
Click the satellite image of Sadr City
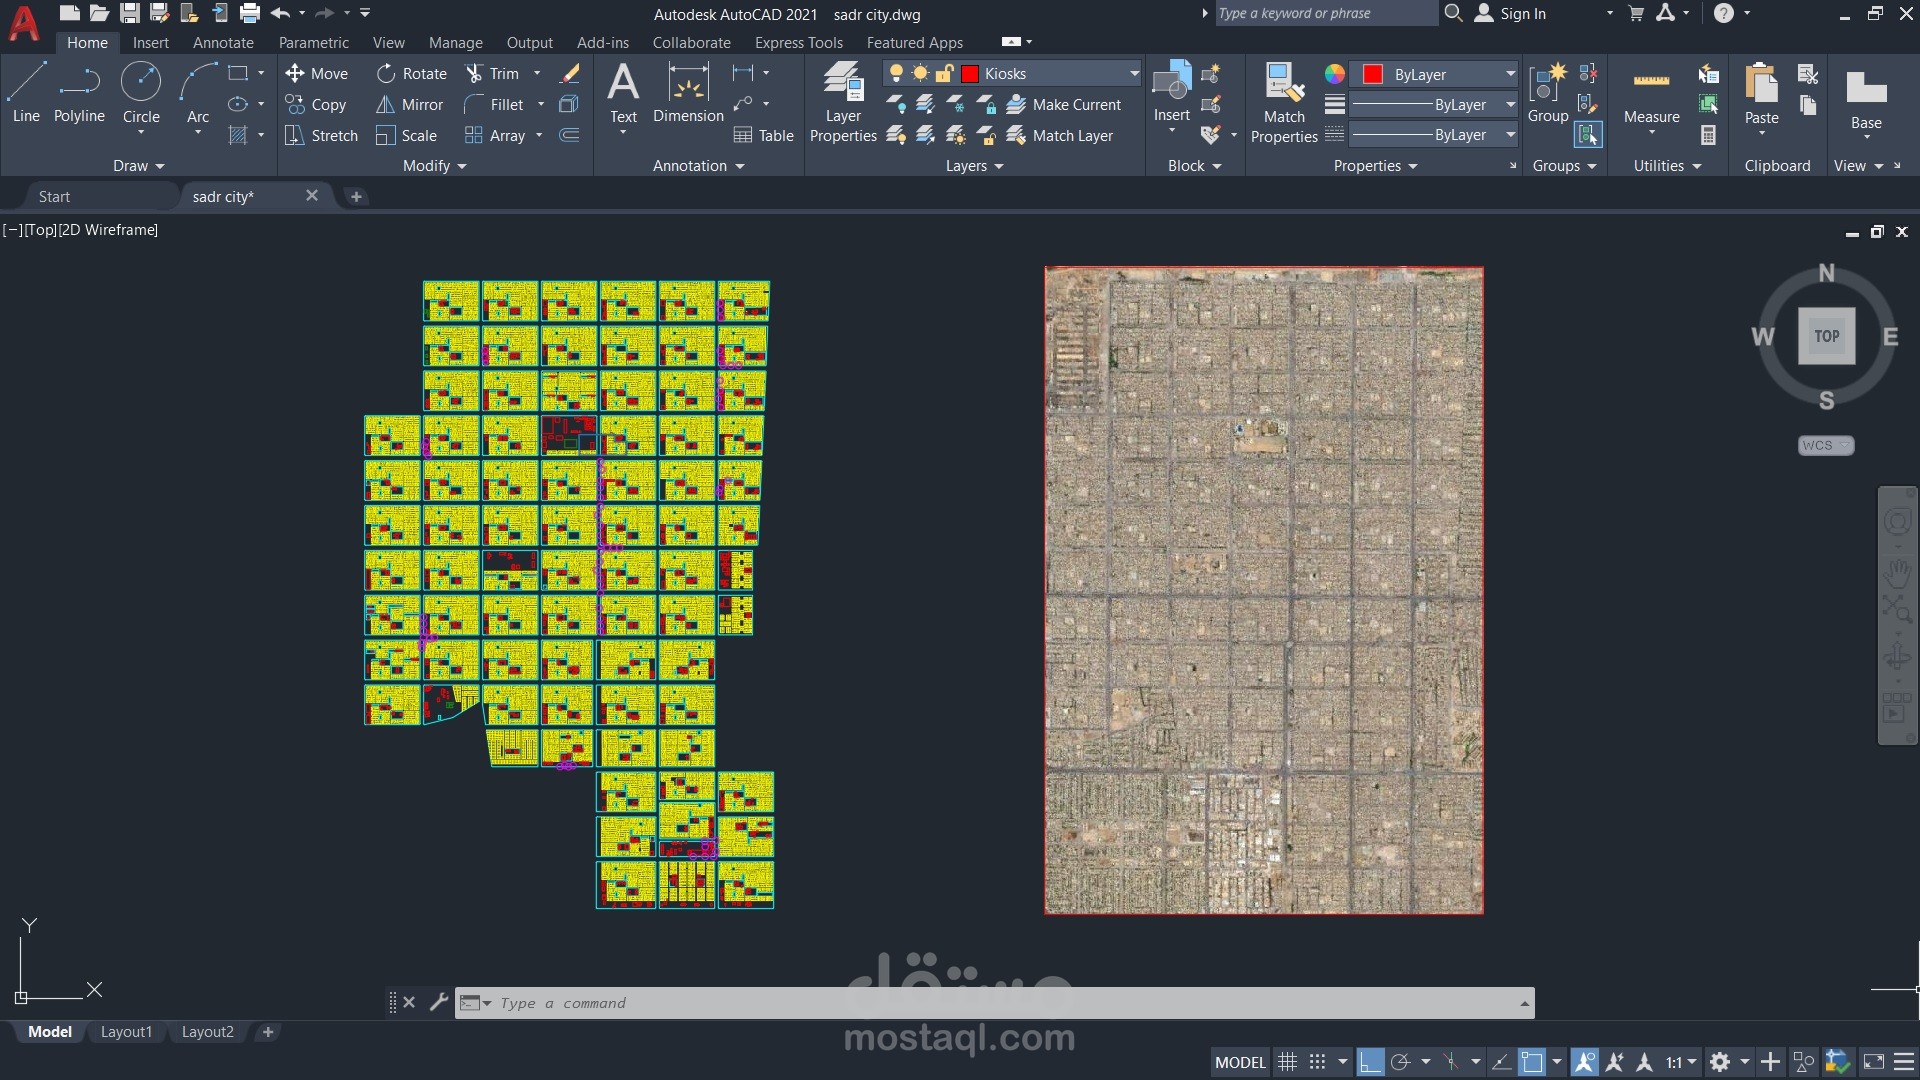(1264, 590)
